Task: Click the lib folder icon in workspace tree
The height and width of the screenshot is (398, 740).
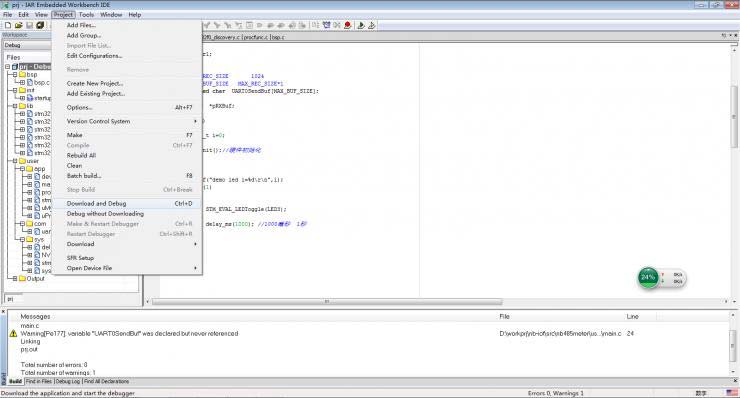Action: (22, 106)
